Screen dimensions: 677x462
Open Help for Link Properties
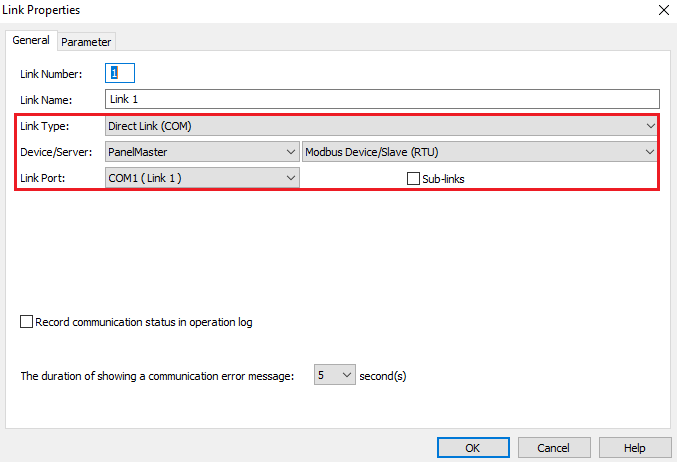pyautogui.click(x=635, y=448)
